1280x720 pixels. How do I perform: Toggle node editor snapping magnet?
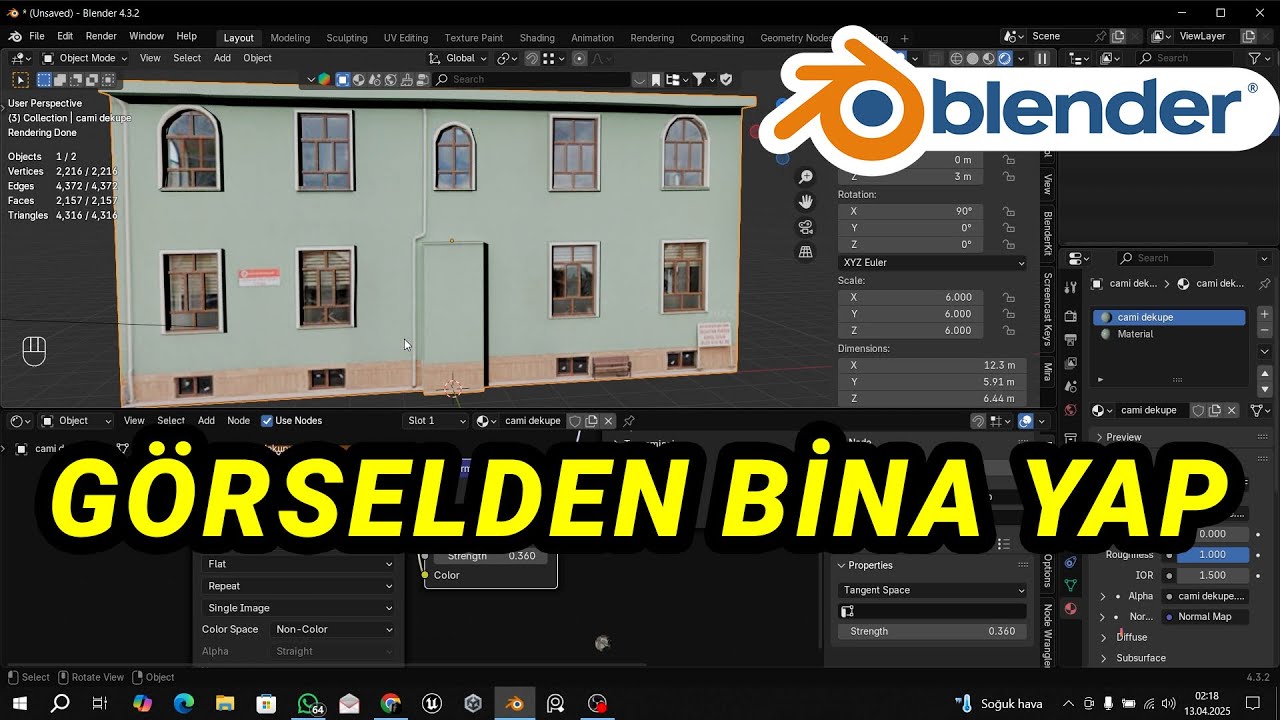pyautogui.click(x=978, y=421)
